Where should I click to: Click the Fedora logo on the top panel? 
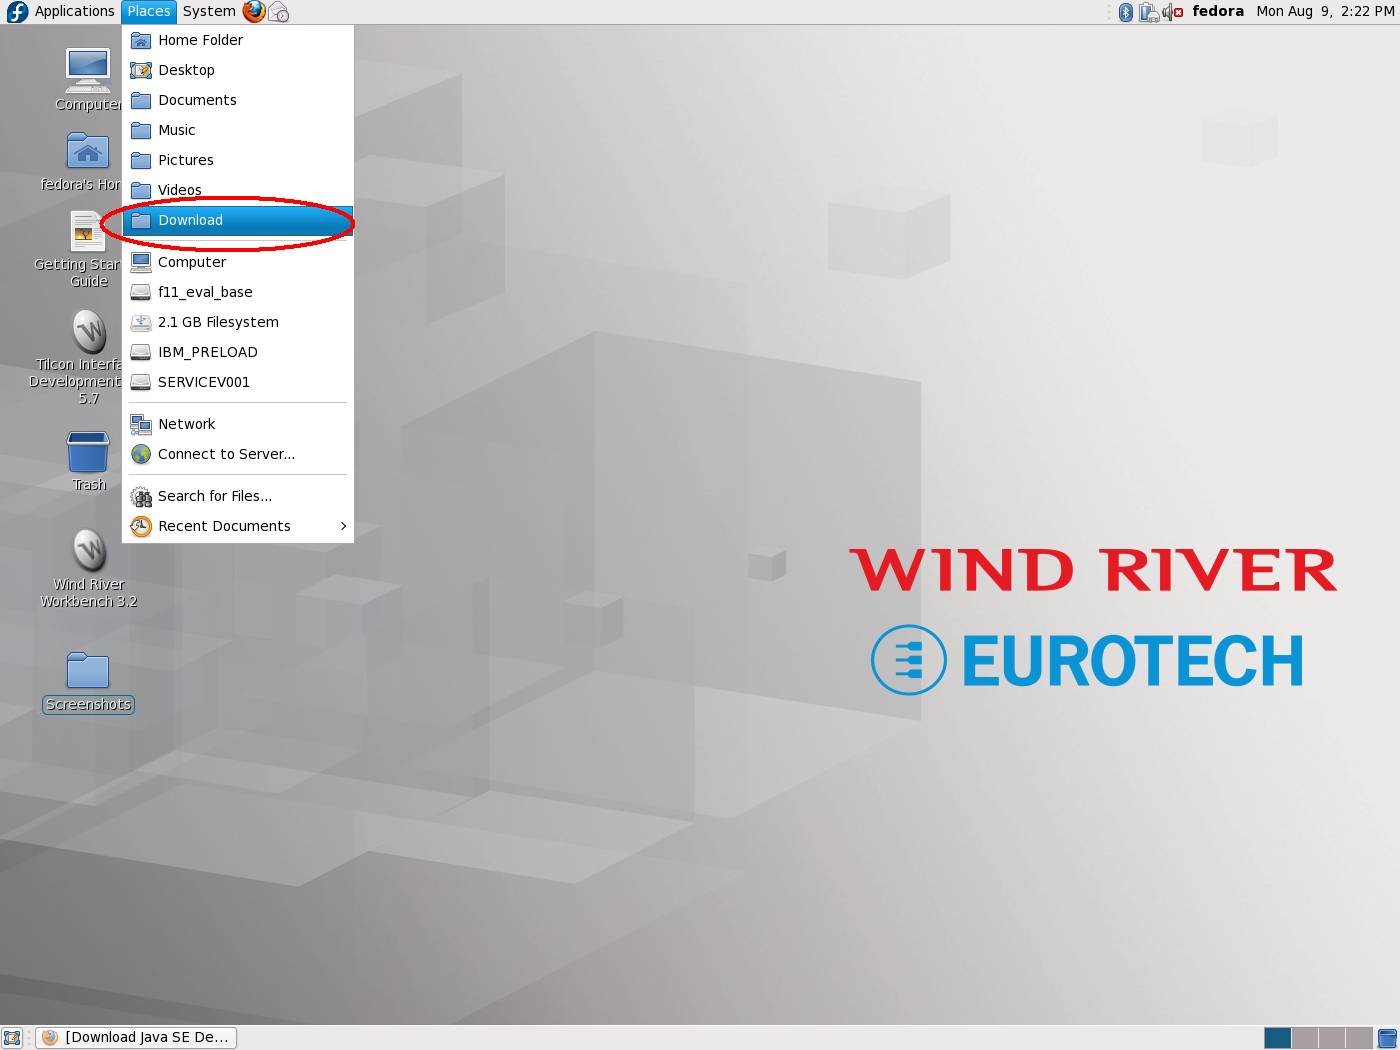point(17,12)
